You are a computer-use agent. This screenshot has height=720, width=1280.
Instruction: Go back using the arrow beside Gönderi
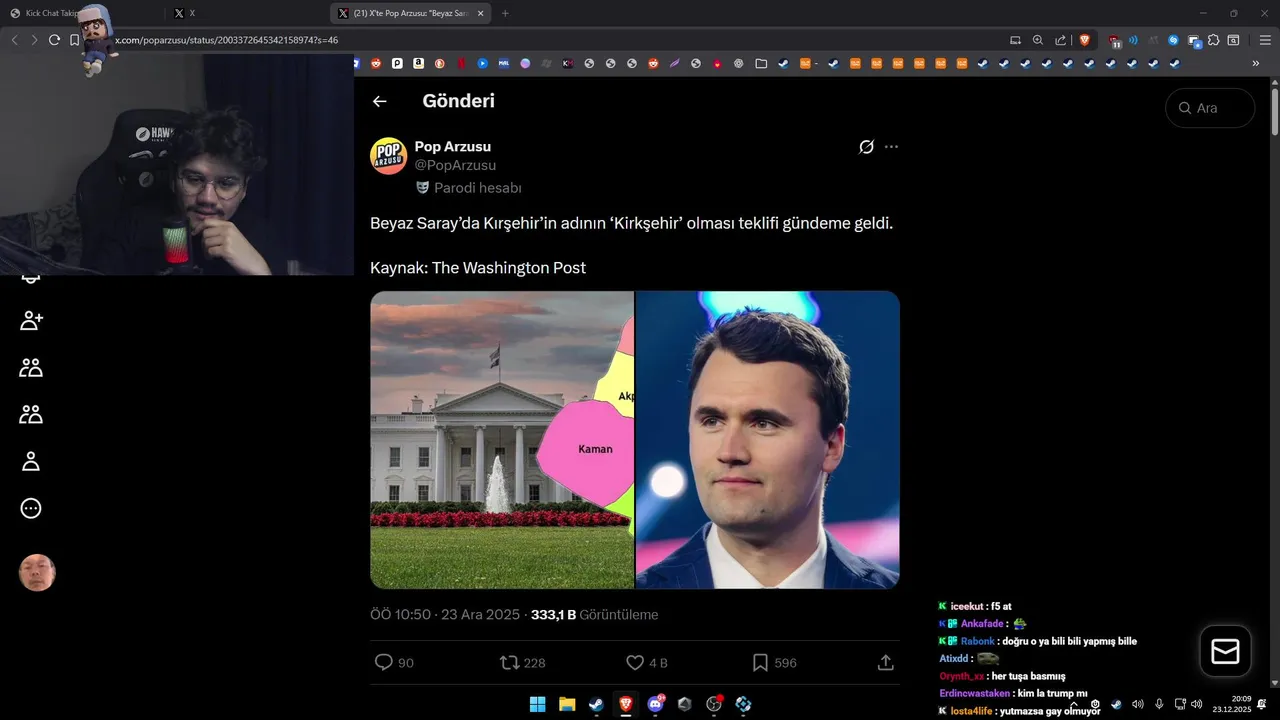(x=379, y=101)
